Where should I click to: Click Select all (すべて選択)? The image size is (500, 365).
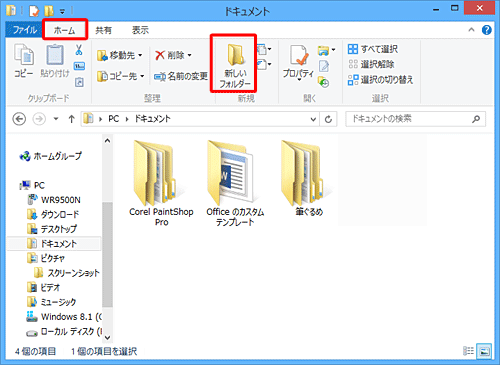(373, 49)
